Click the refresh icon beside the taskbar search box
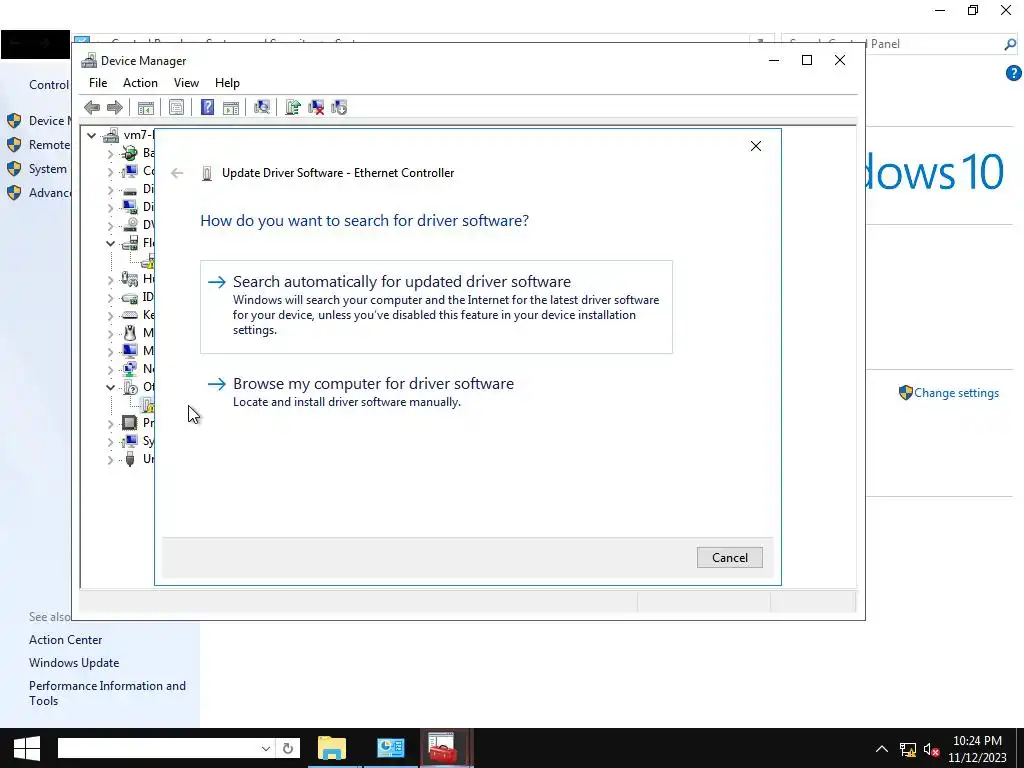Image resolution: width=1024 pixels, height=768 pixels. point(288,748)
